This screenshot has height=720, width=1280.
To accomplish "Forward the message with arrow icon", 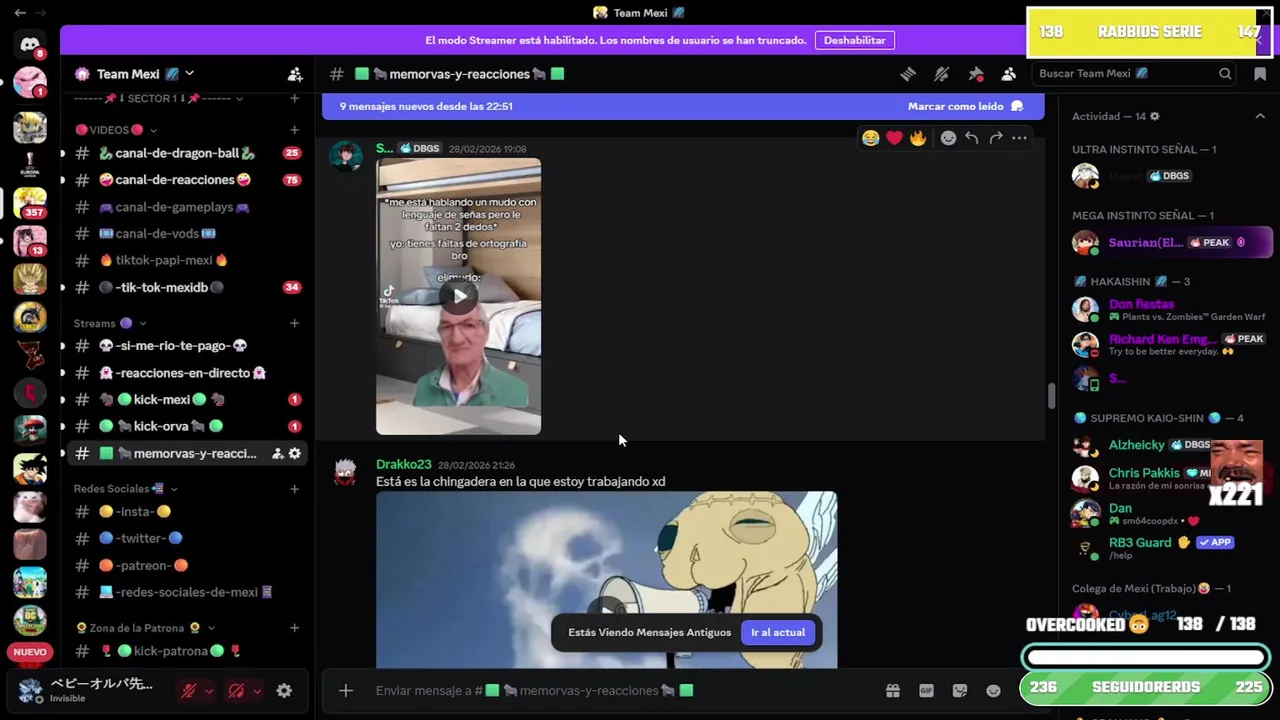I will point(996,138).
